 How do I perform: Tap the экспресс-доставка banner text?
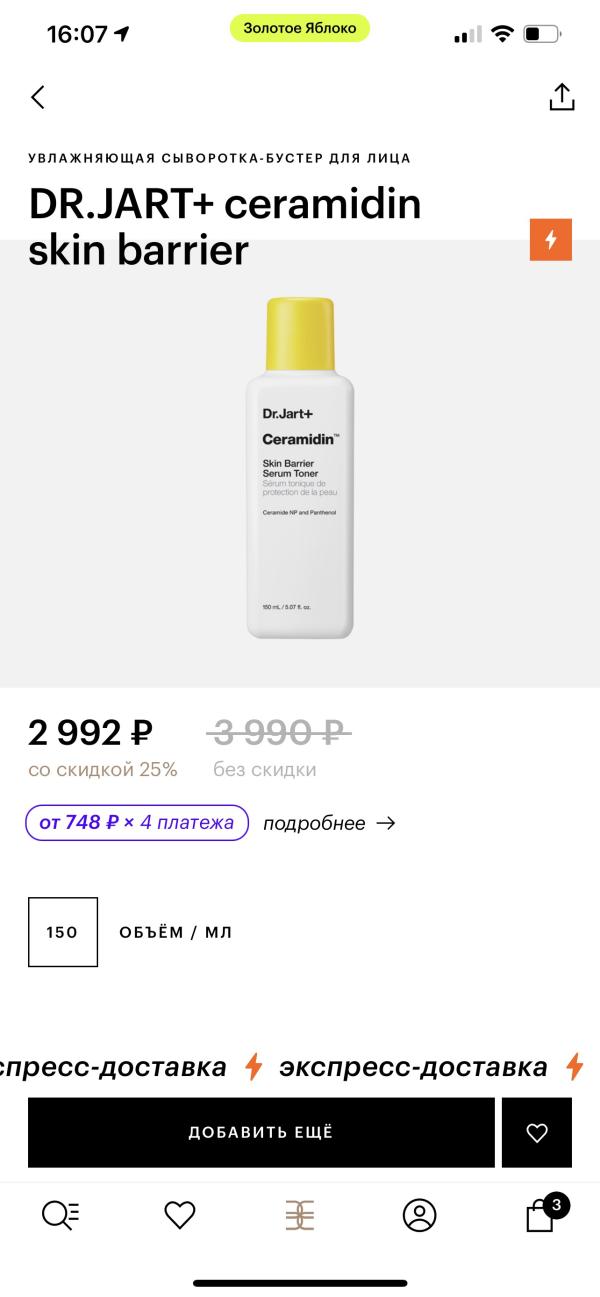click(413, 1066)
